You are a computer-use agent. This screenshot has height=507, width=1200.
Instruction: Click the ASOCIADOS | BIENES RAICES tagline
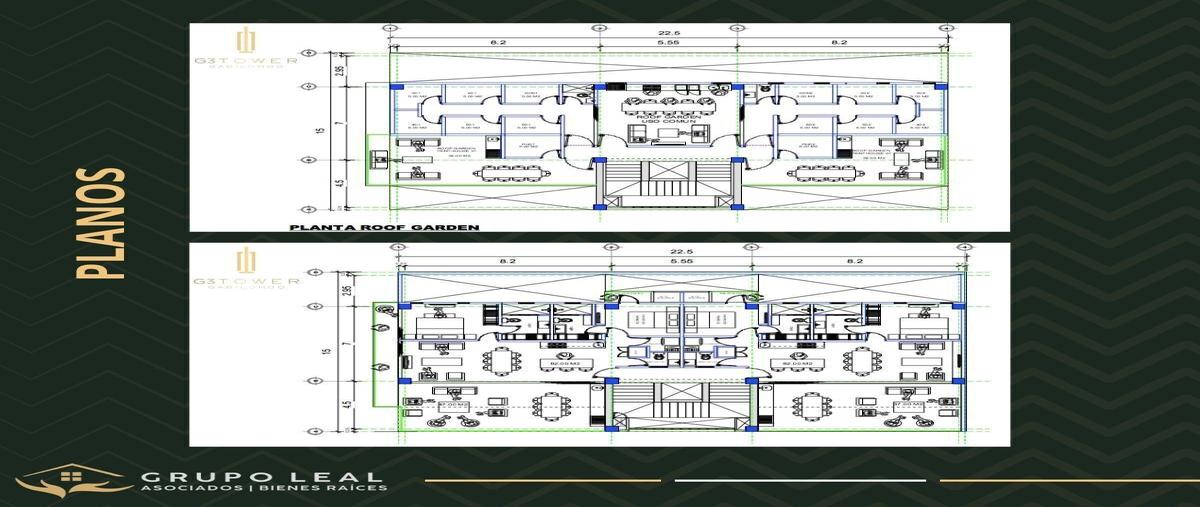(x=263, y=489)
